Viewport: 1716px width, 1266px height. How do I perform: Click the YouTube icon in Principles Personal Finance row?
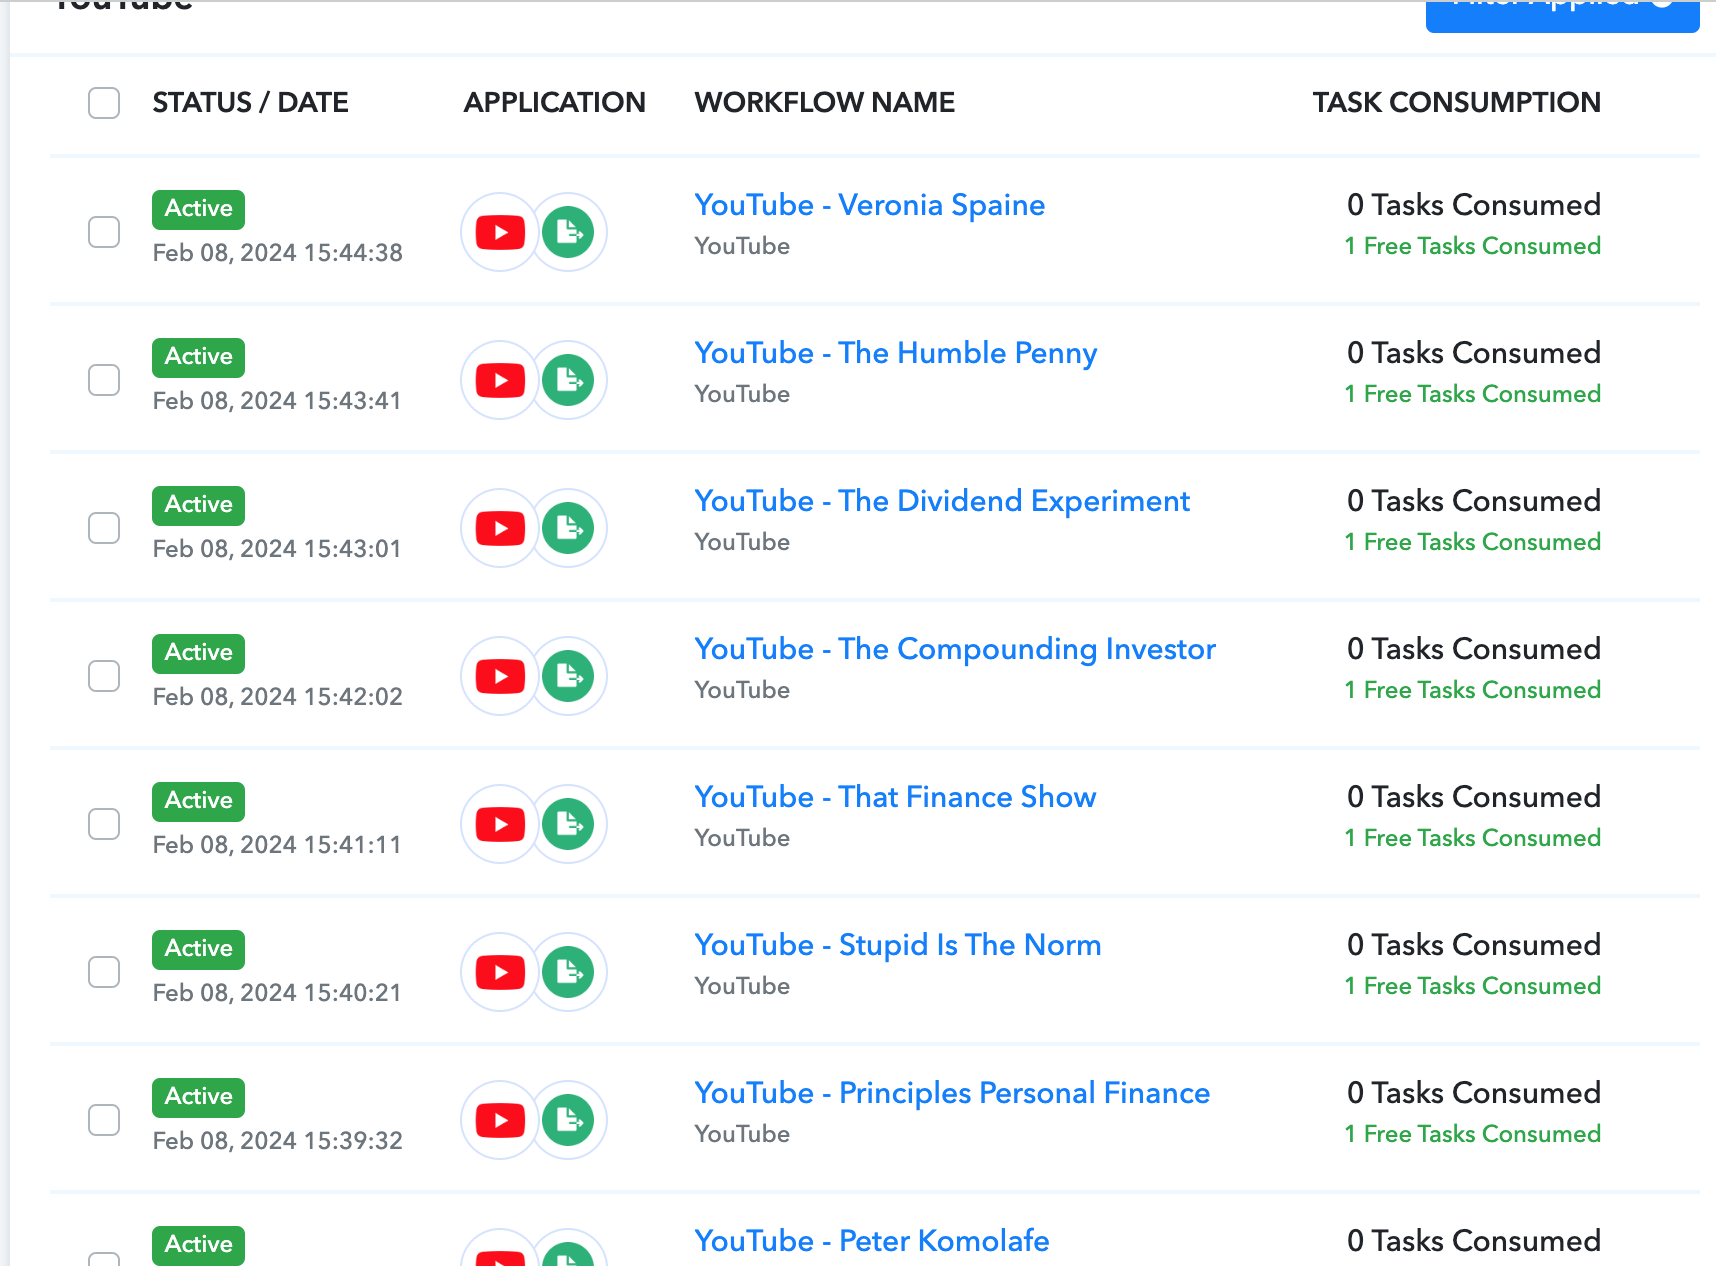[x=500, y=1120]
